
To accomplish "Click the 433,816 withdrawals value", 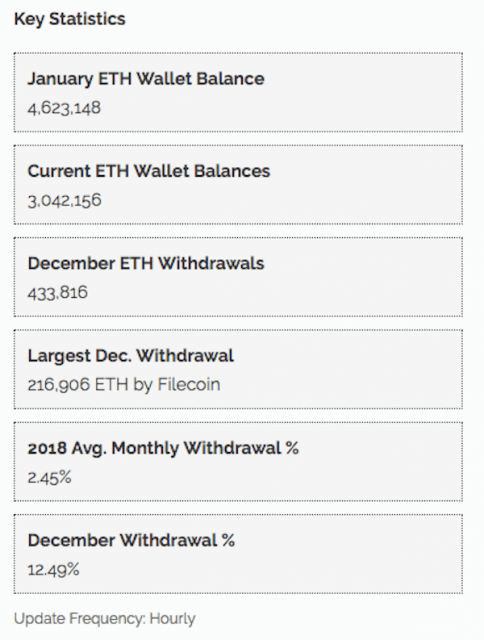I will pos(58,293).
